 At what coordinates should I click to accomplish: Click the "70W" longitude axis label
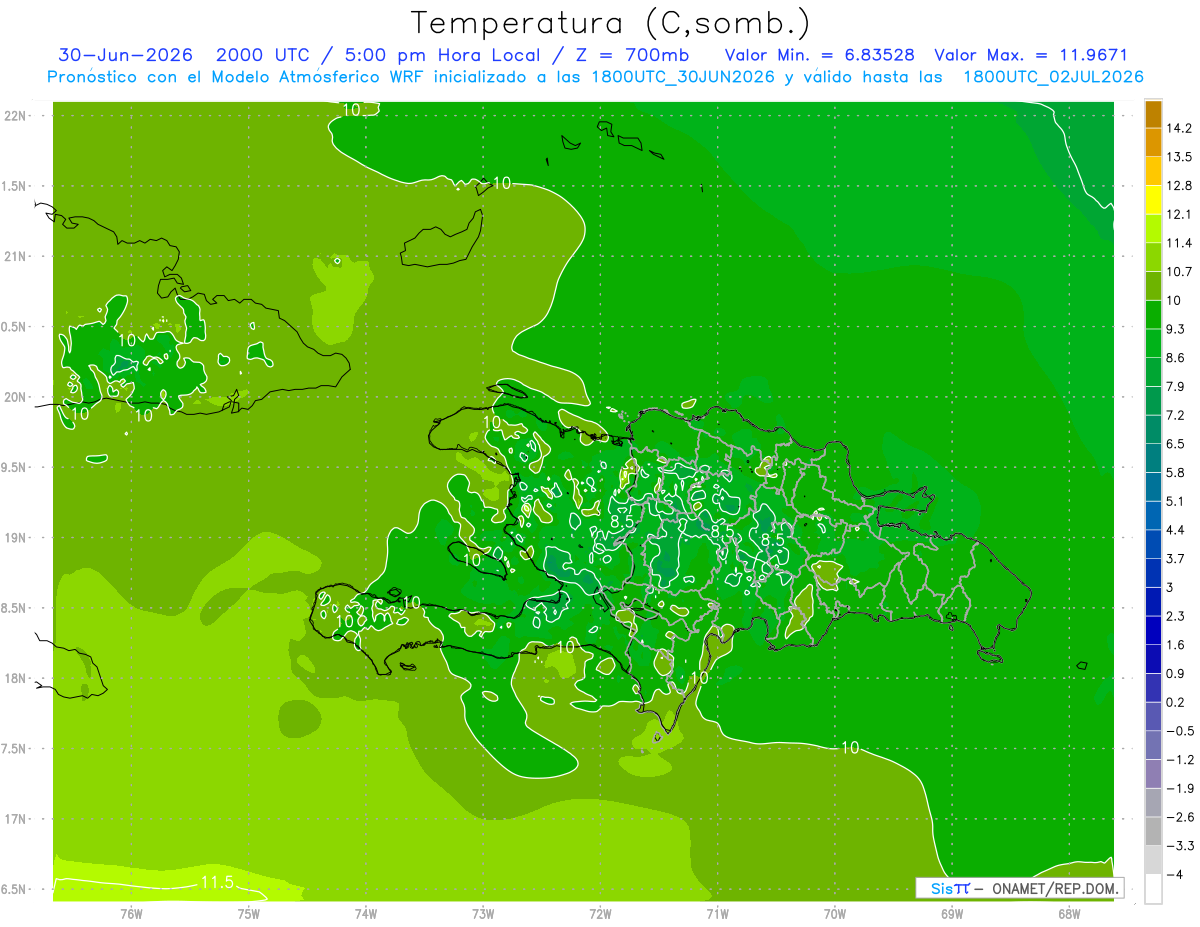pos(835,915)
